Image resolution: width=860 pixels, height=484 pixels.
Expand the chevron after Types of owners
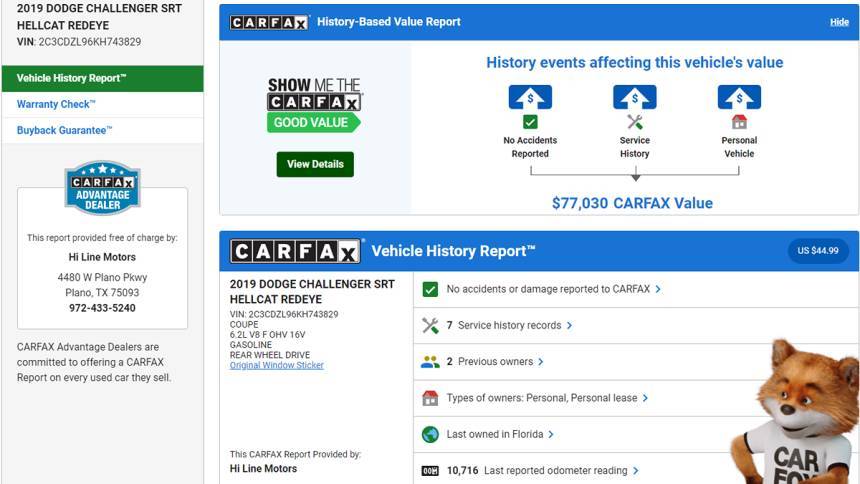[x=646, y=398]
